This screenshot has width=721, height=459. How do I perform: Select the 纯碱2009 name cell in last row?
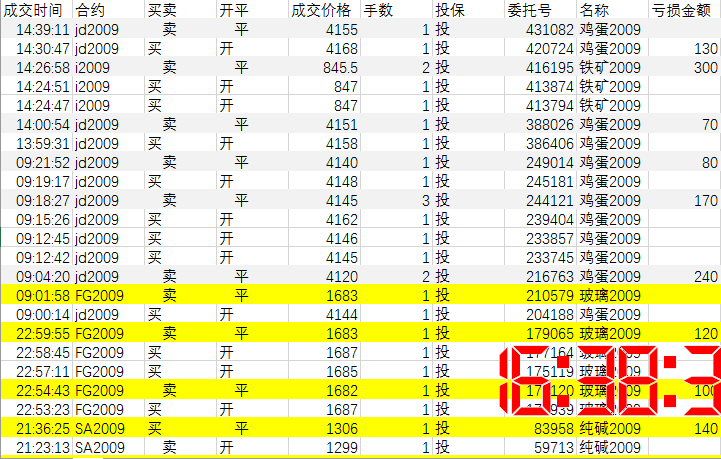coord(610,447)
